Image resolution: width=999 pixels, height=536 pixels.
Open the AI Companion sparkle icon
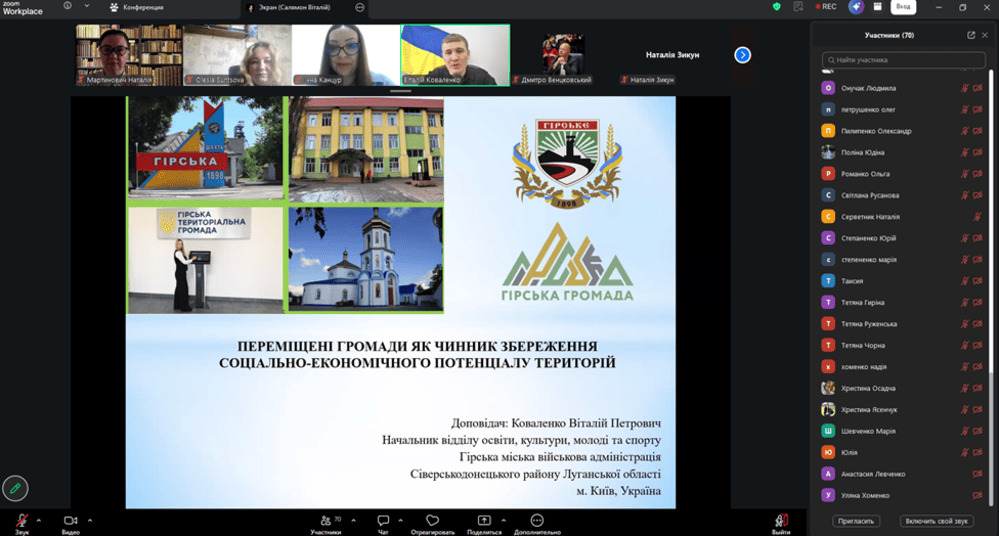click(856, 7)
